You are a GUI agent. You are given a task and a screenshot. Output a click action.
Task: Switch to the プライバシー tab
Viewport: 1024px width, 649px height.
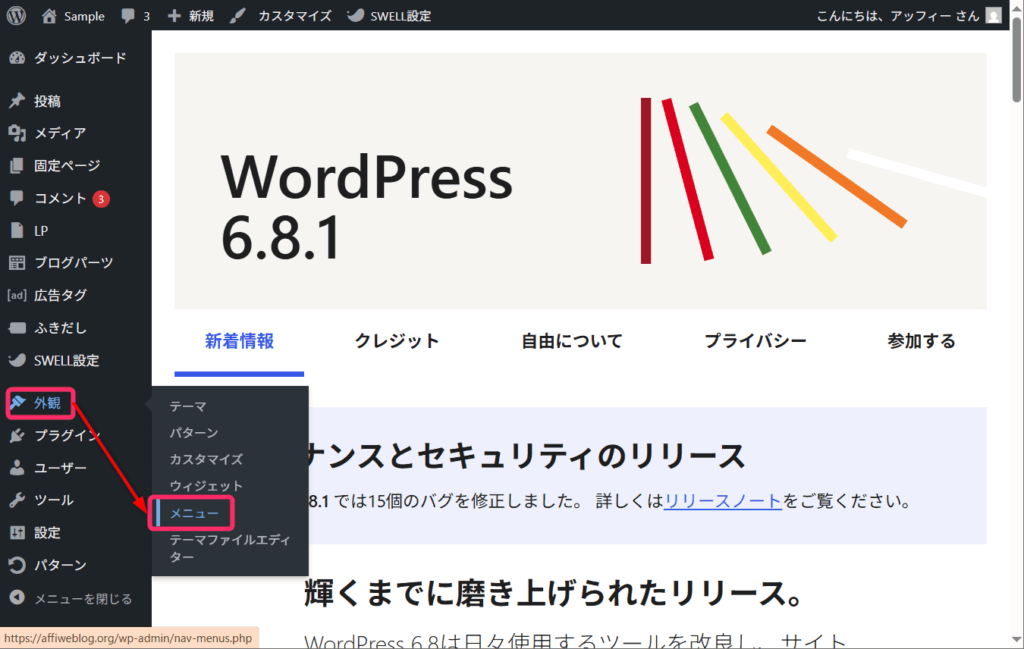click(755, 341)
